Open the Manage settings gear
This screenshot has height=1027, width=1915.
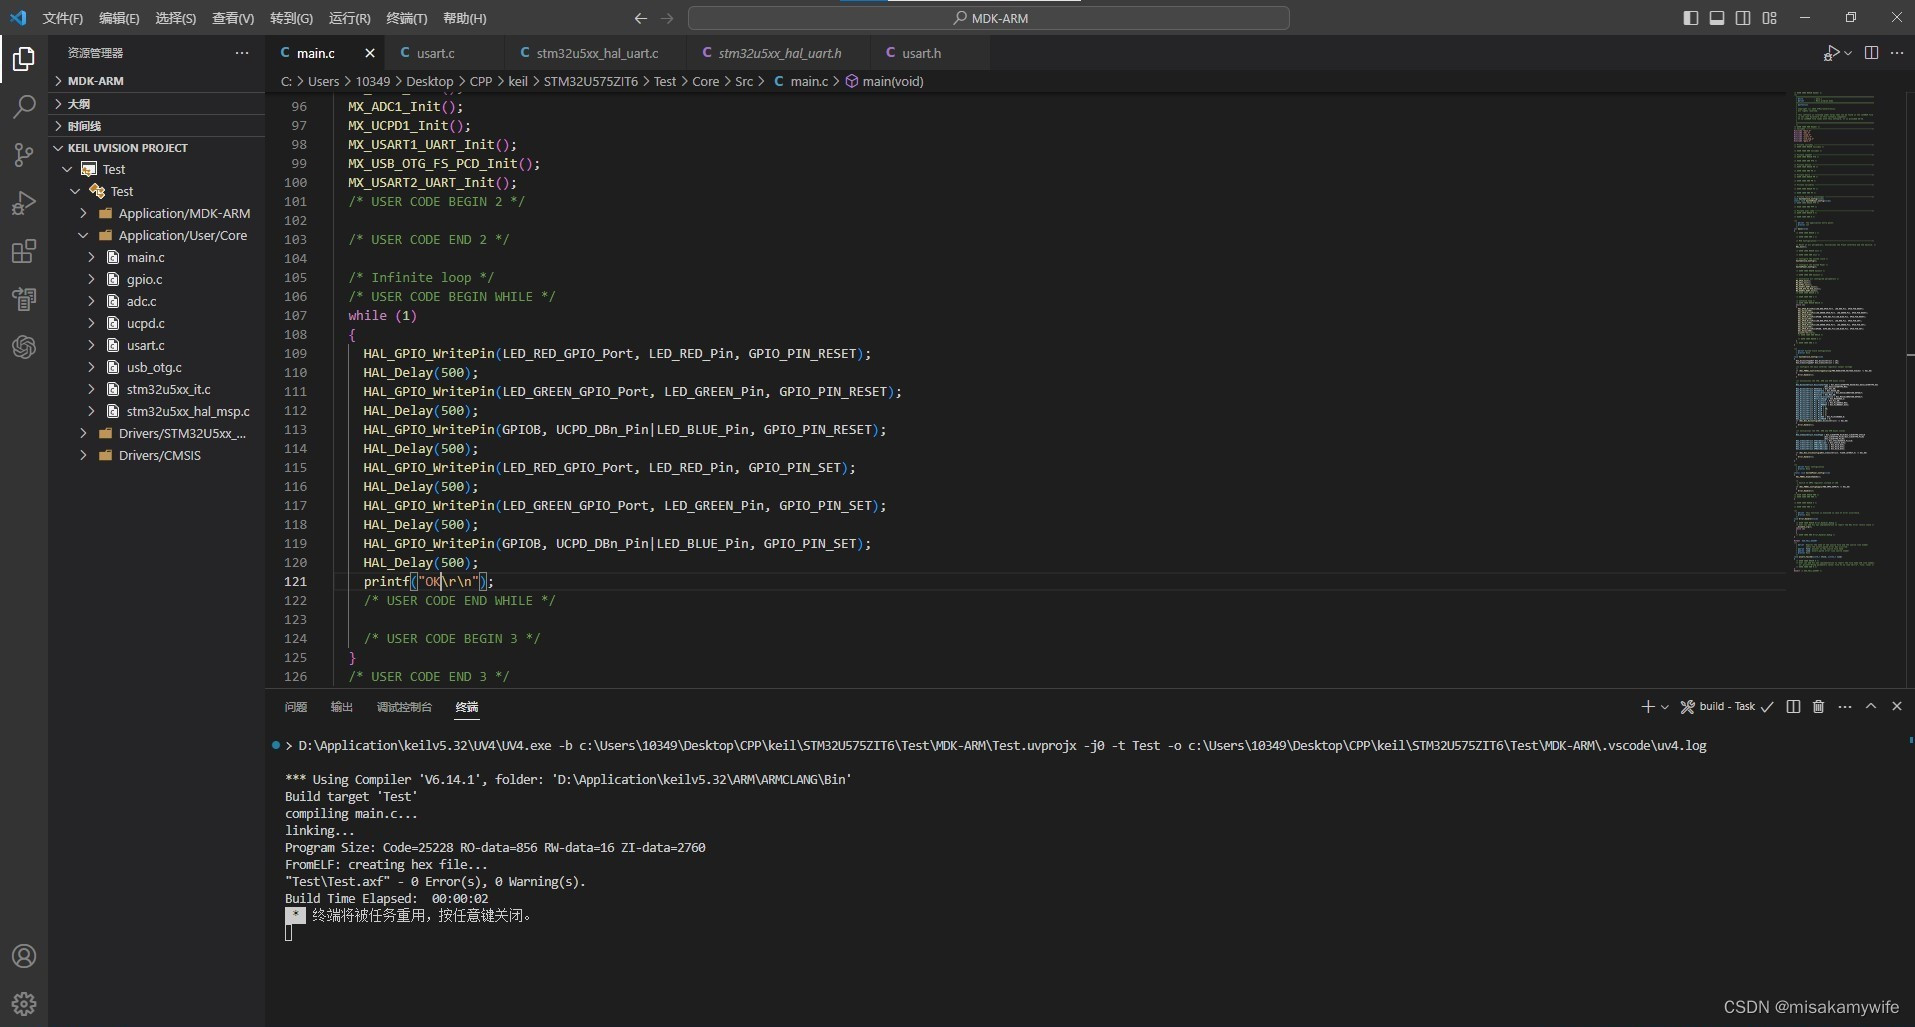[24, 1004]
